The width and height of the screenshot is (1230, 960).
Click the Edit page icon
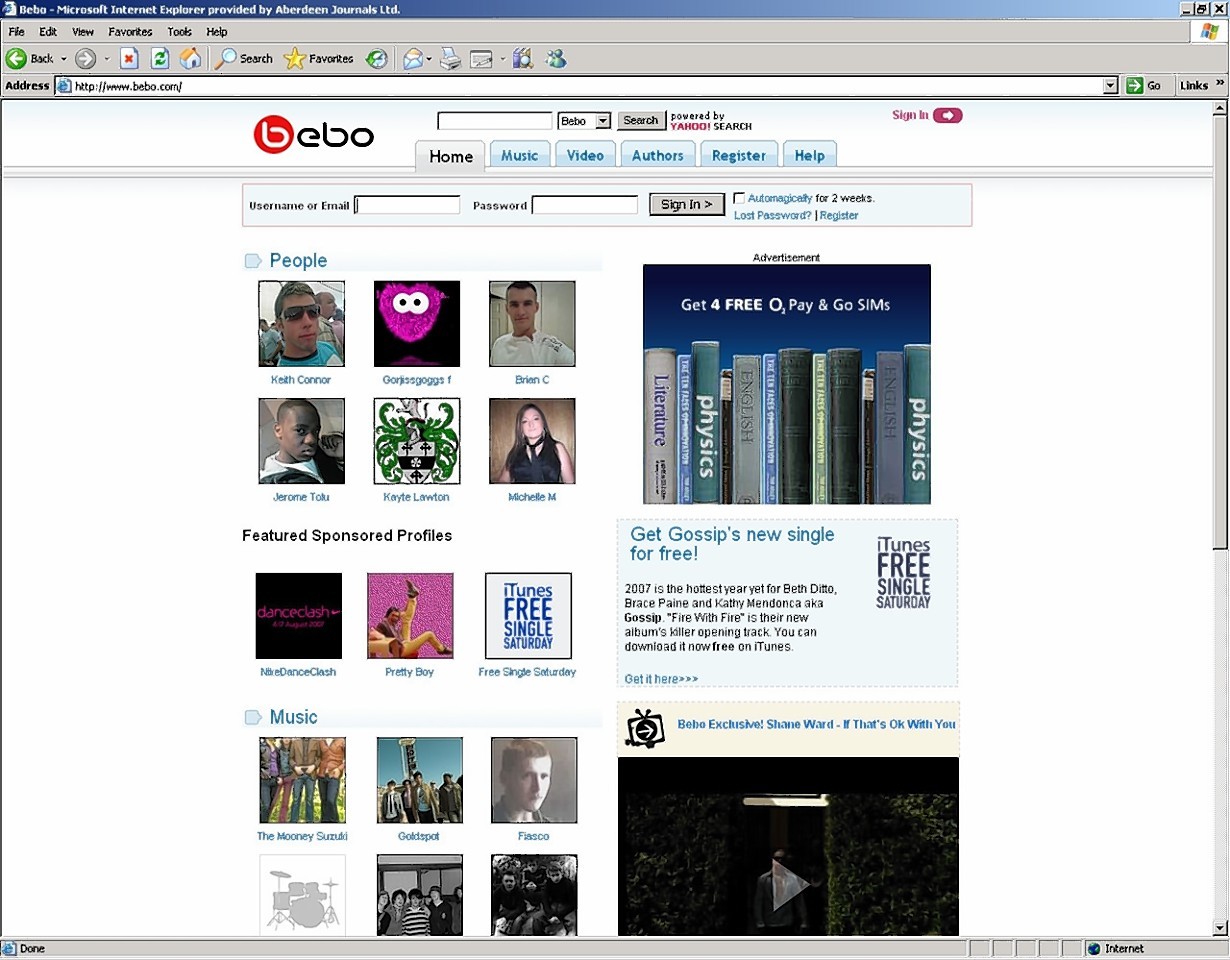pos(482,59)
